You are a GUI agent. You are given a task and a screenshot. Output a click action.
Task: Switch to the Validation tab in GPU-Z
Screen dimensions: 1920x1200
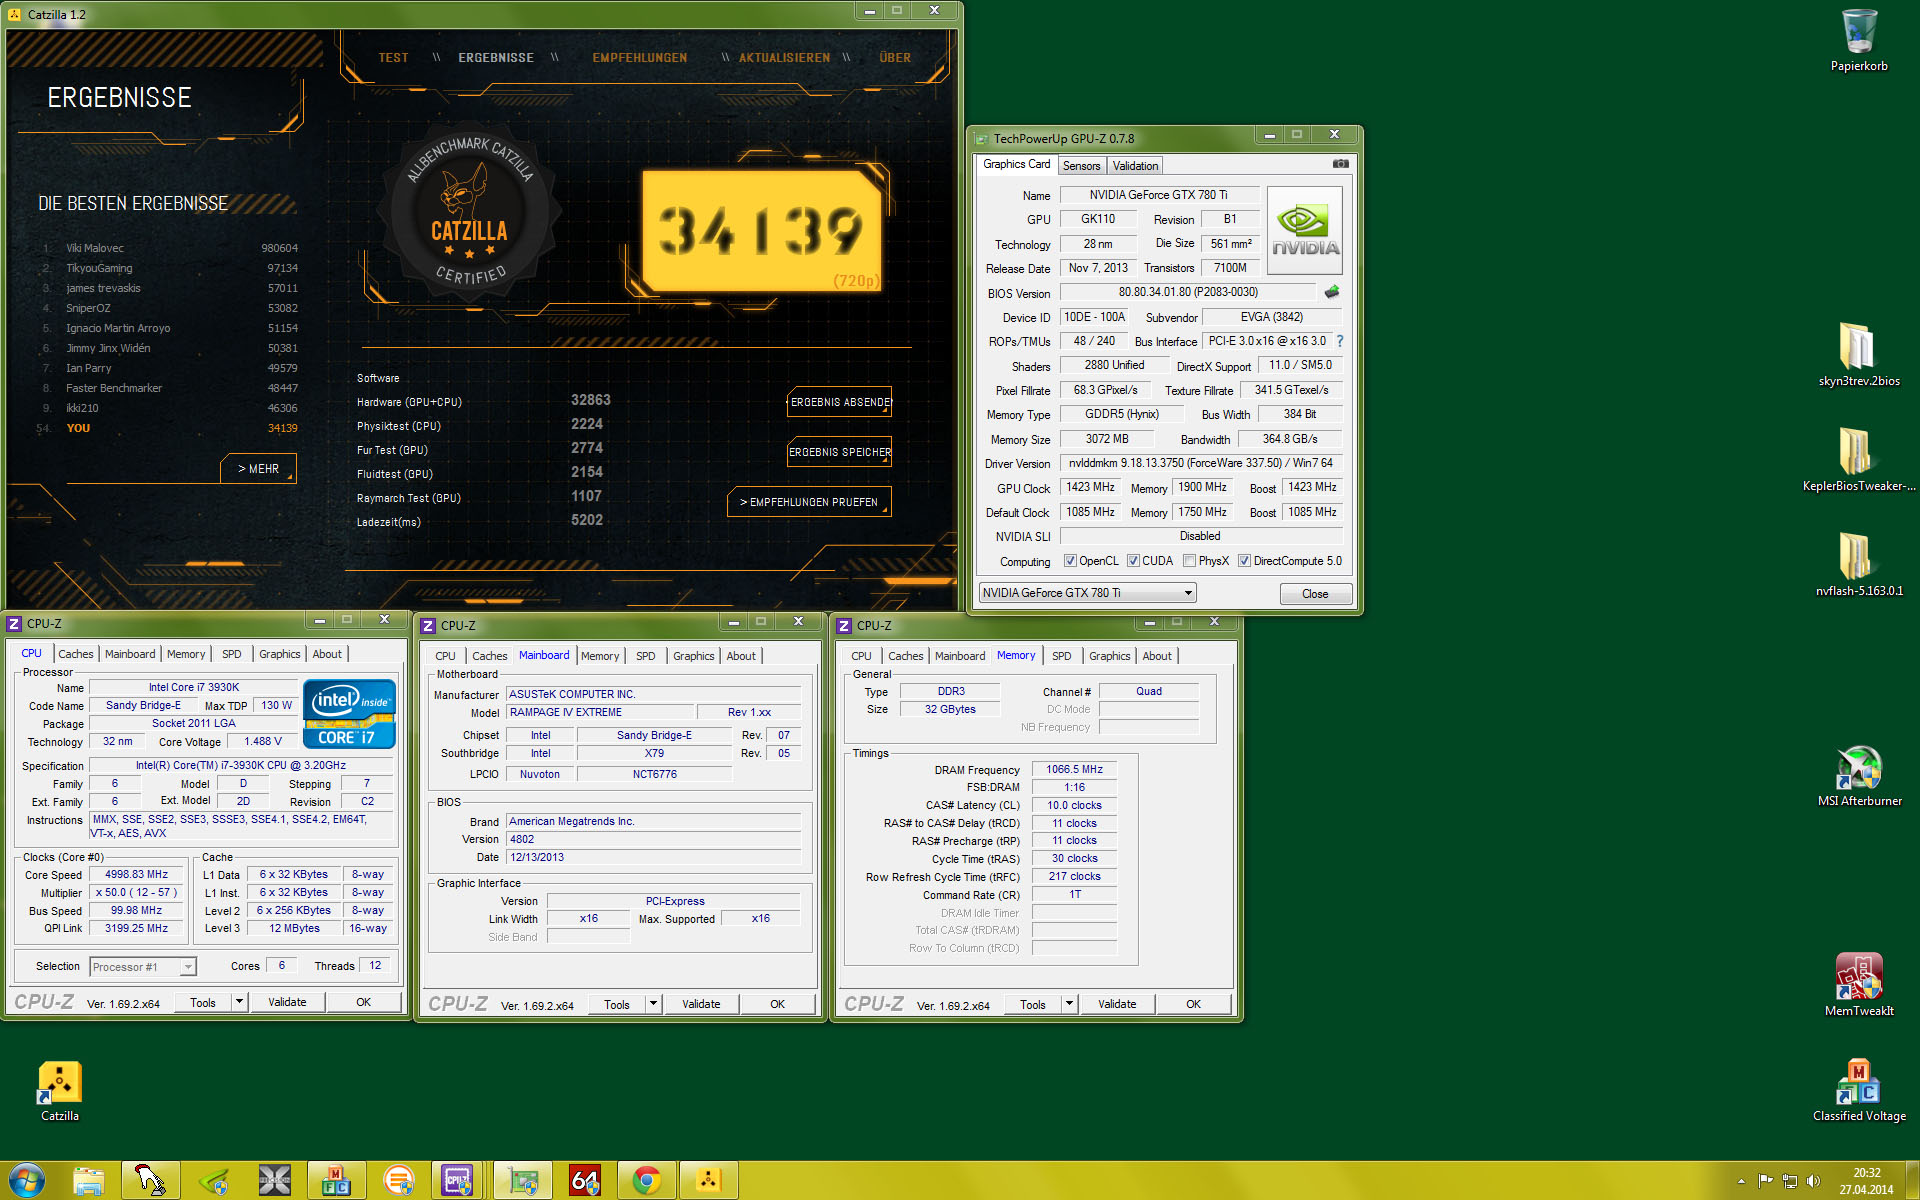point(1135,166)
